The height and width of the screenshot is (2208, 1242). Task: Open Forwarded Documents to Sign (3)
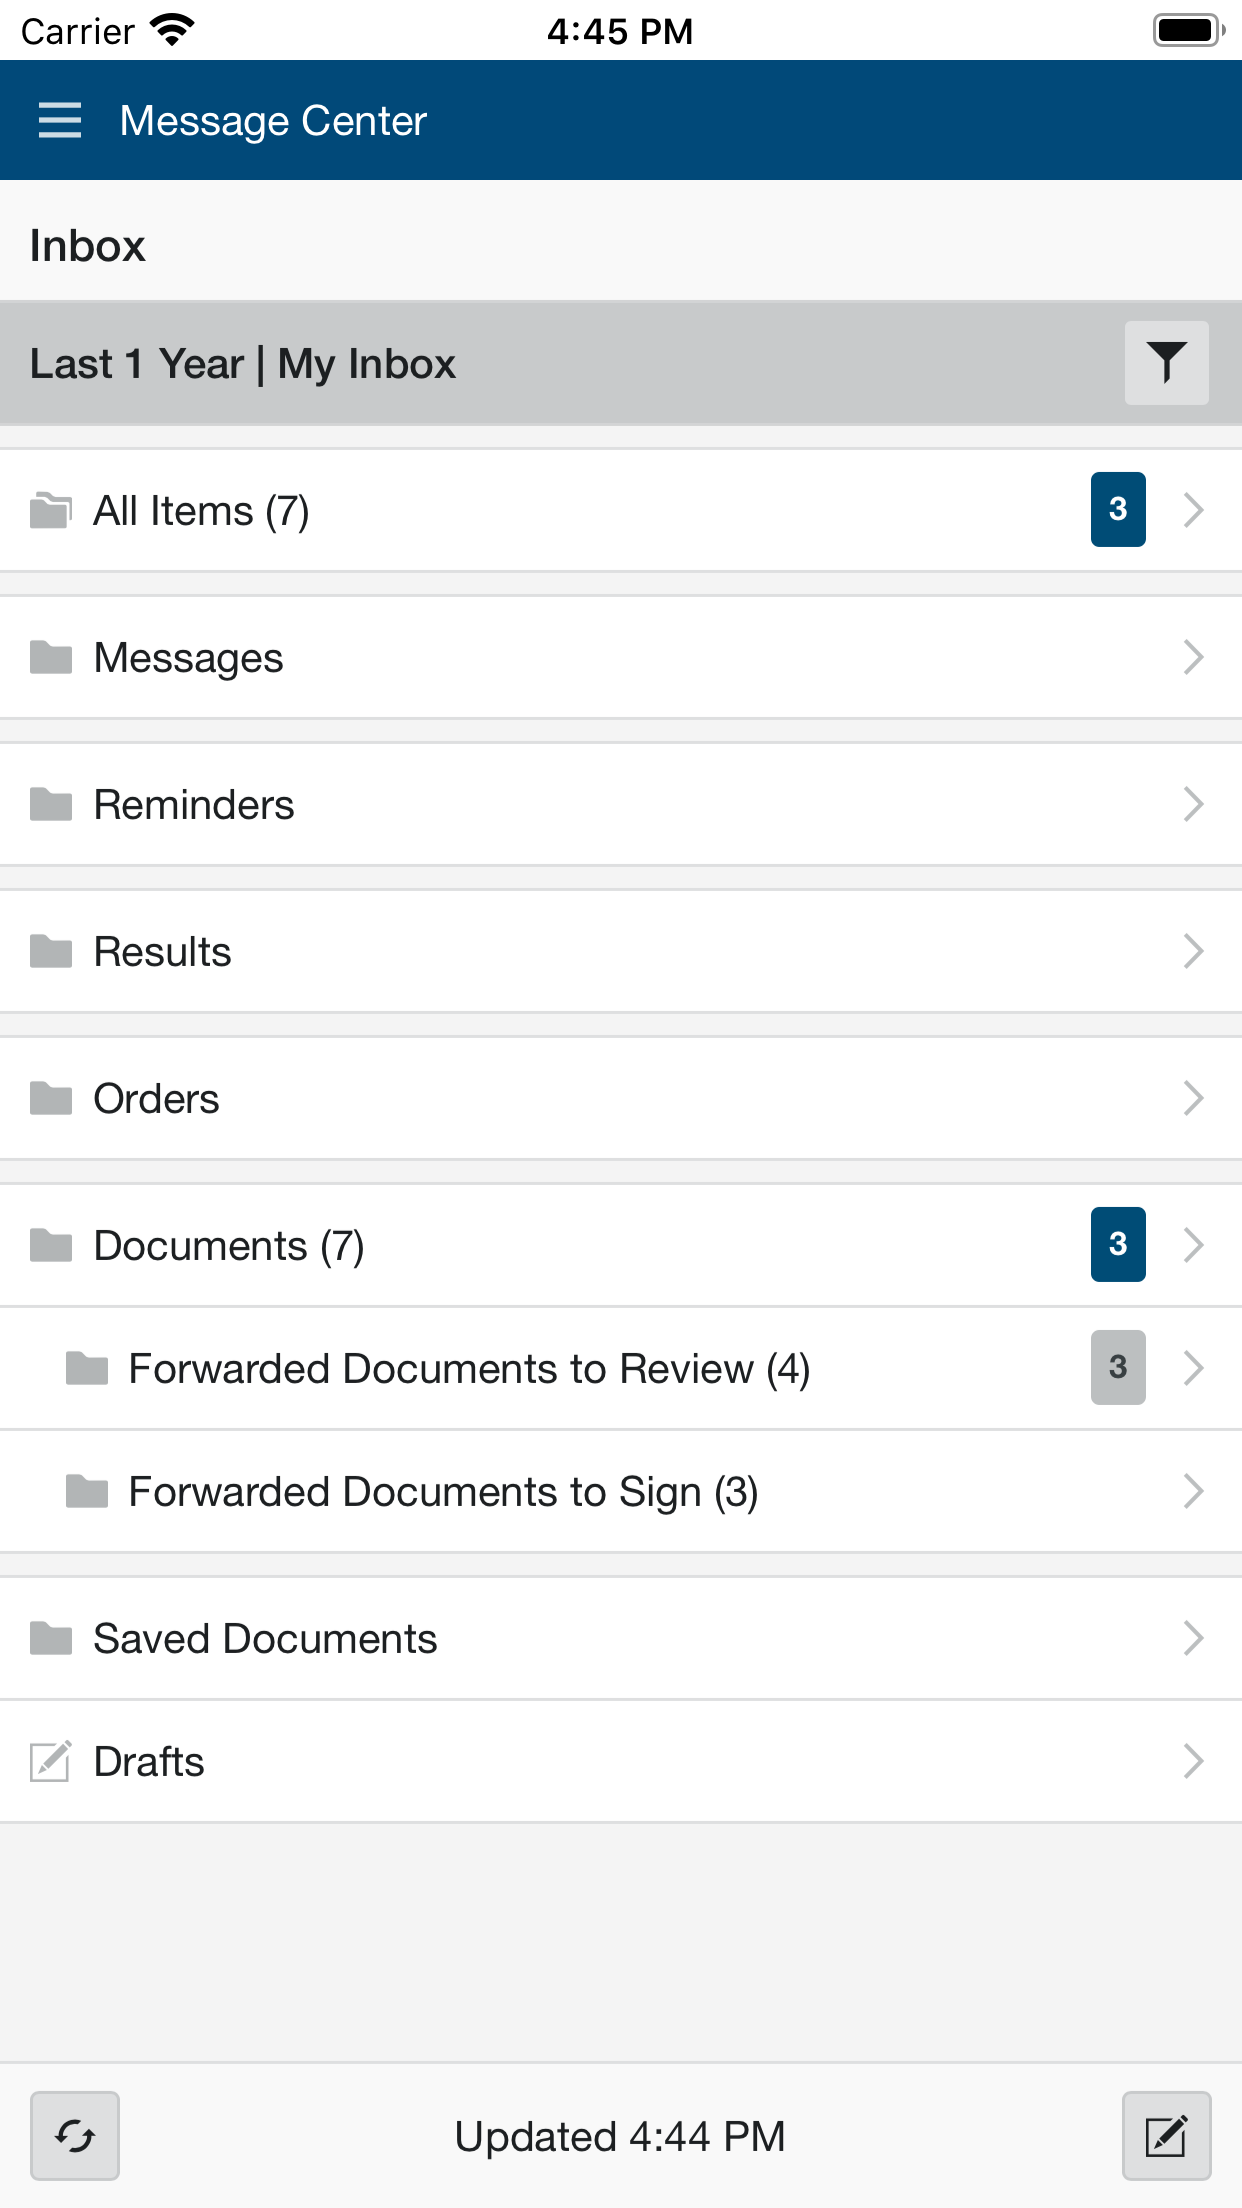[443, 1492]
